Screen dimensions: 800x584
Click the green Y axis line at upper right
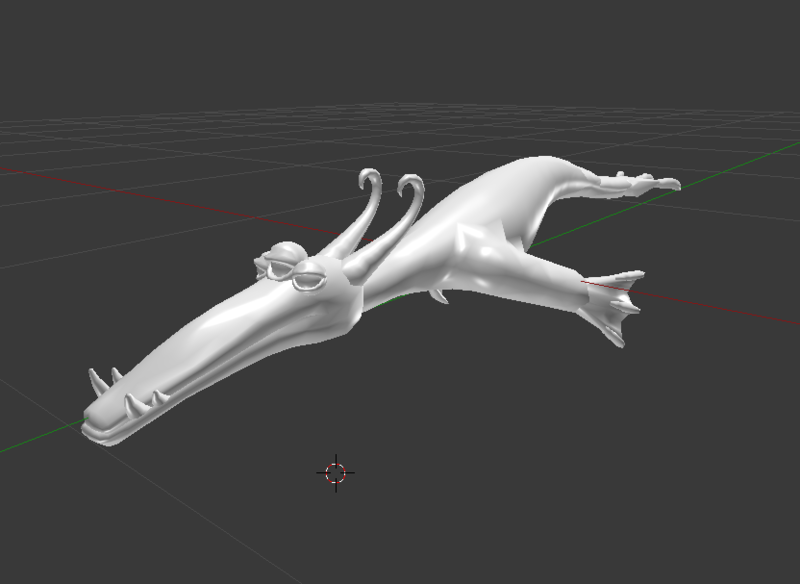tap(740, 172)
